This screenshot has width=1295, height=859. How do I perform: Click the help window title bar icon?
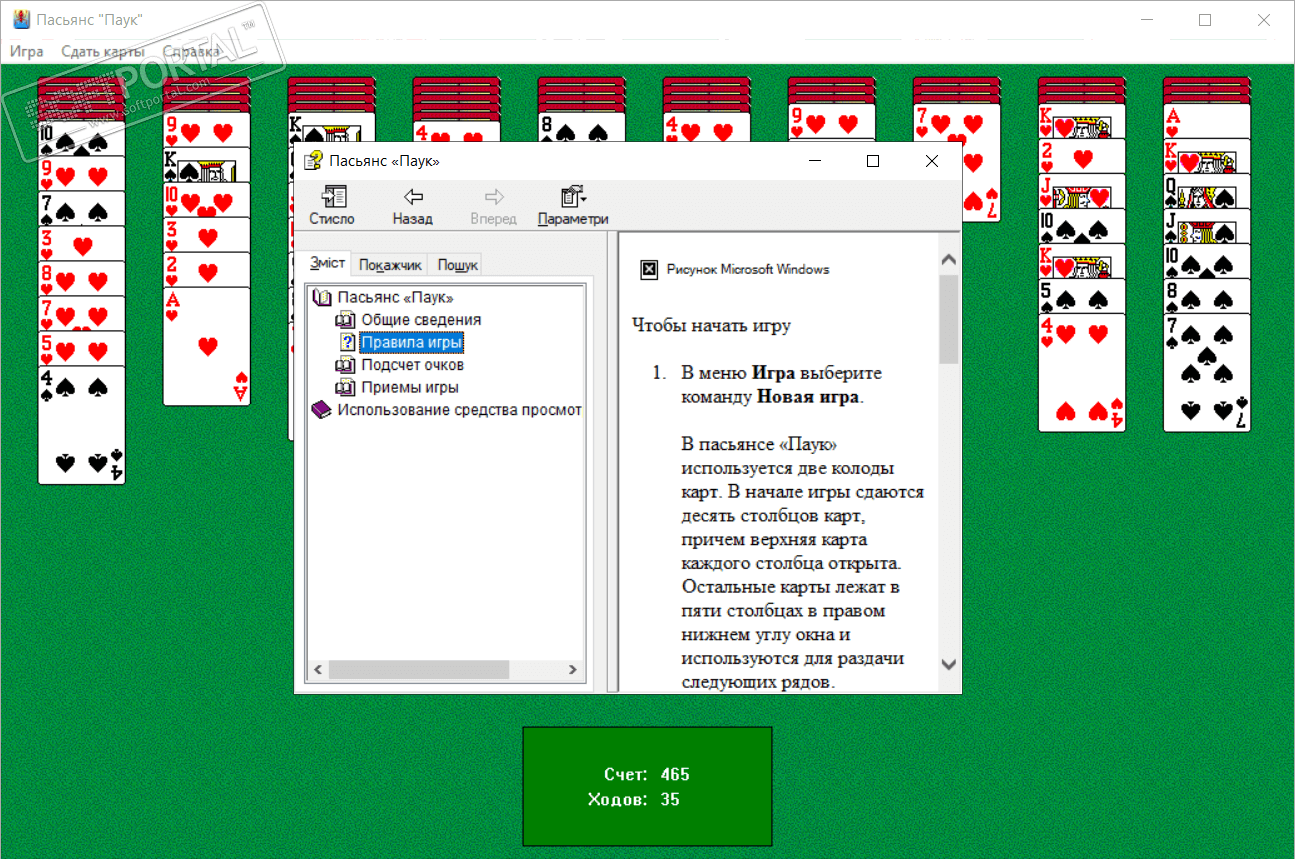(312, 160)
